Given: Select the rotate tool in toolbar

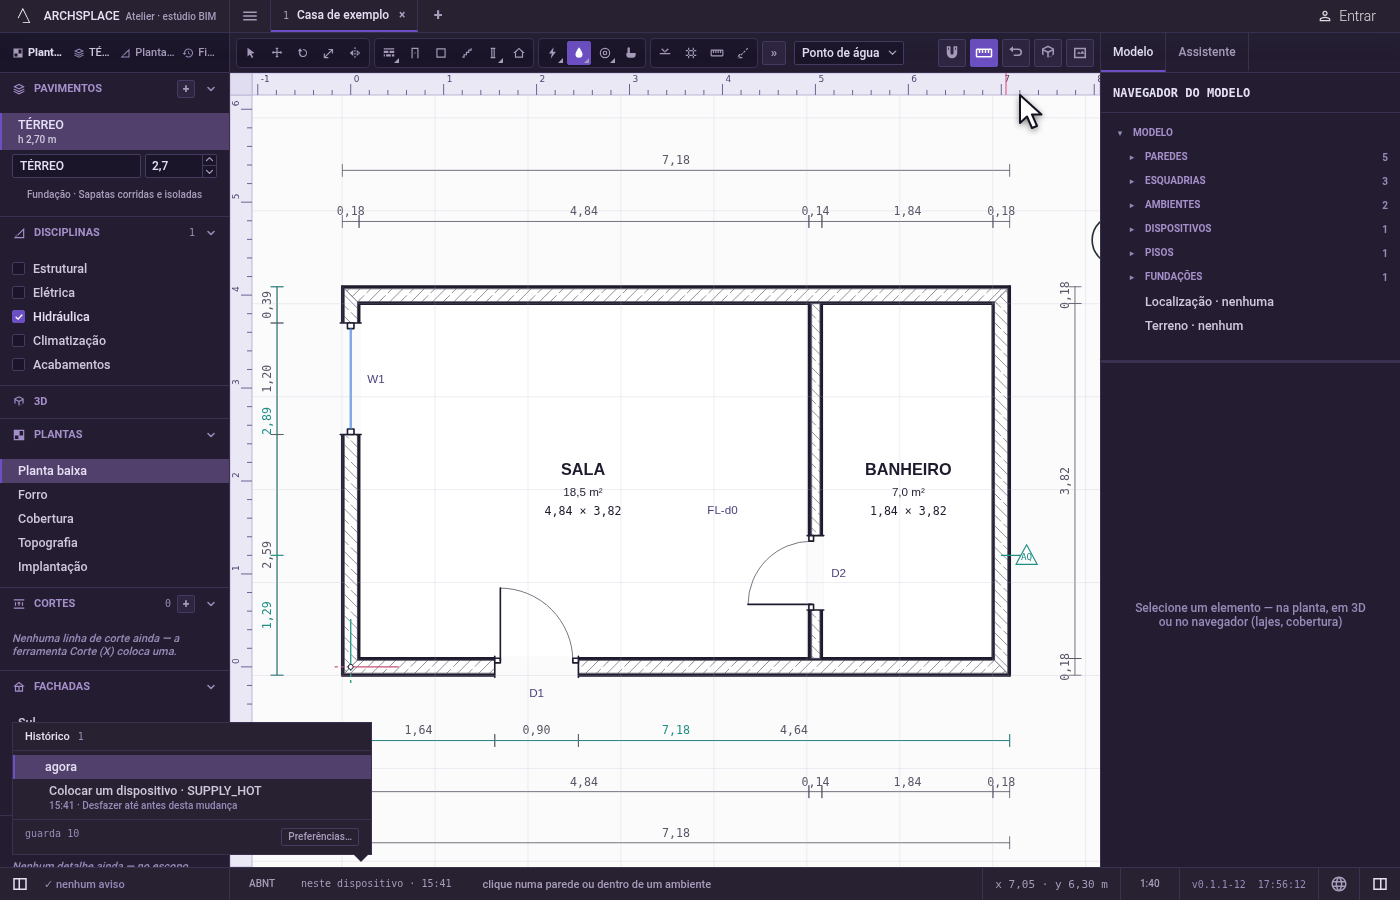Looking at the screenshot, I should (x=303, y=53).
